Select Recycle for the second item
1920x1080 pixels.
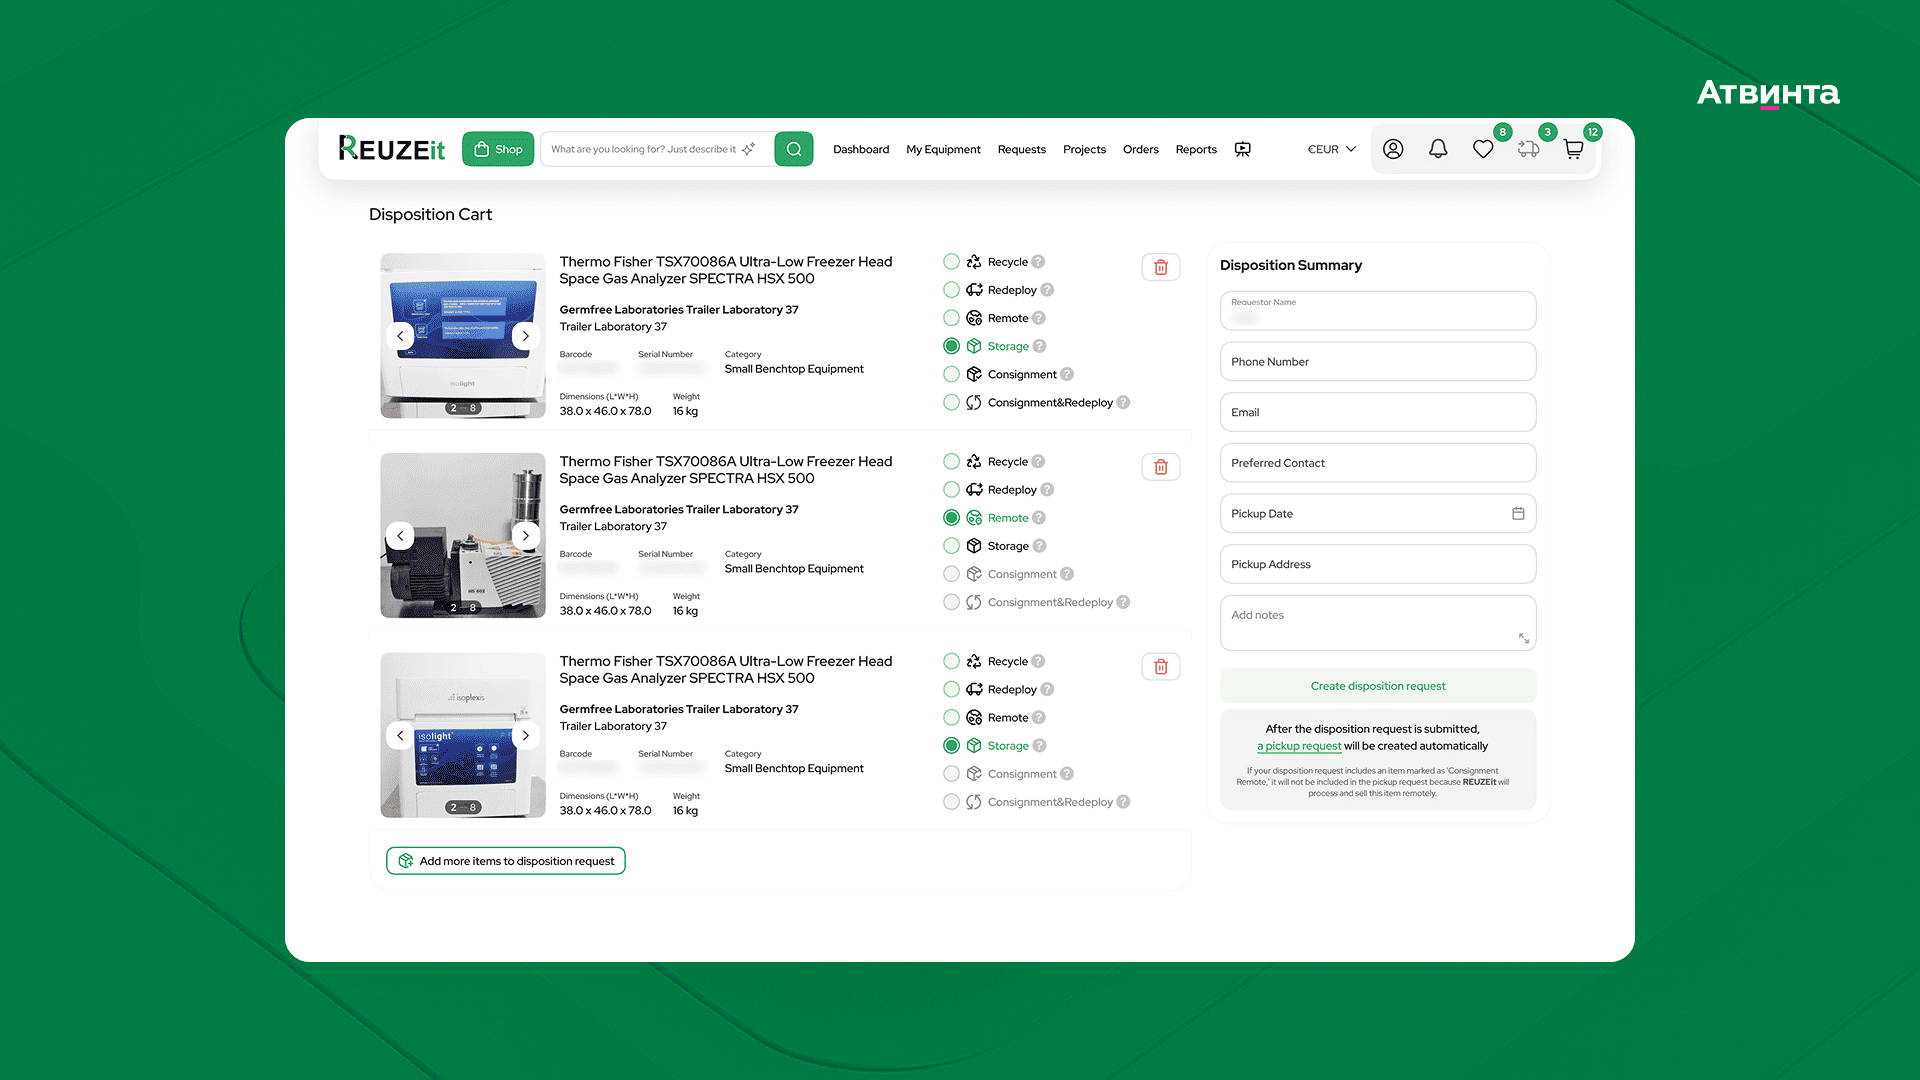coord(951,462)
